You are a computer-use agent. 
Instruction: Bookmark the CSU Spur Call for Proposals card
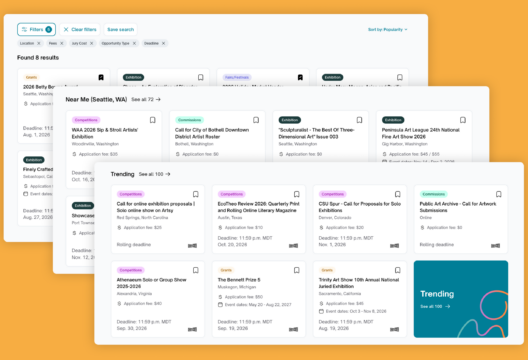[398, 194]
